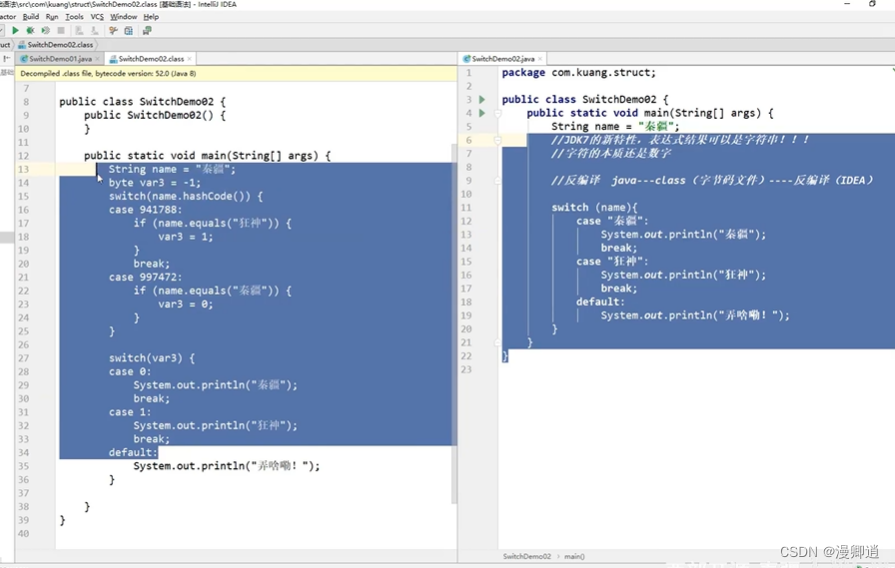The width and height of the screenshot is (895, 568).
Task: Click the SwitchDemo02.class navigation bar breadcrumb
Action: tap(56, 45)
